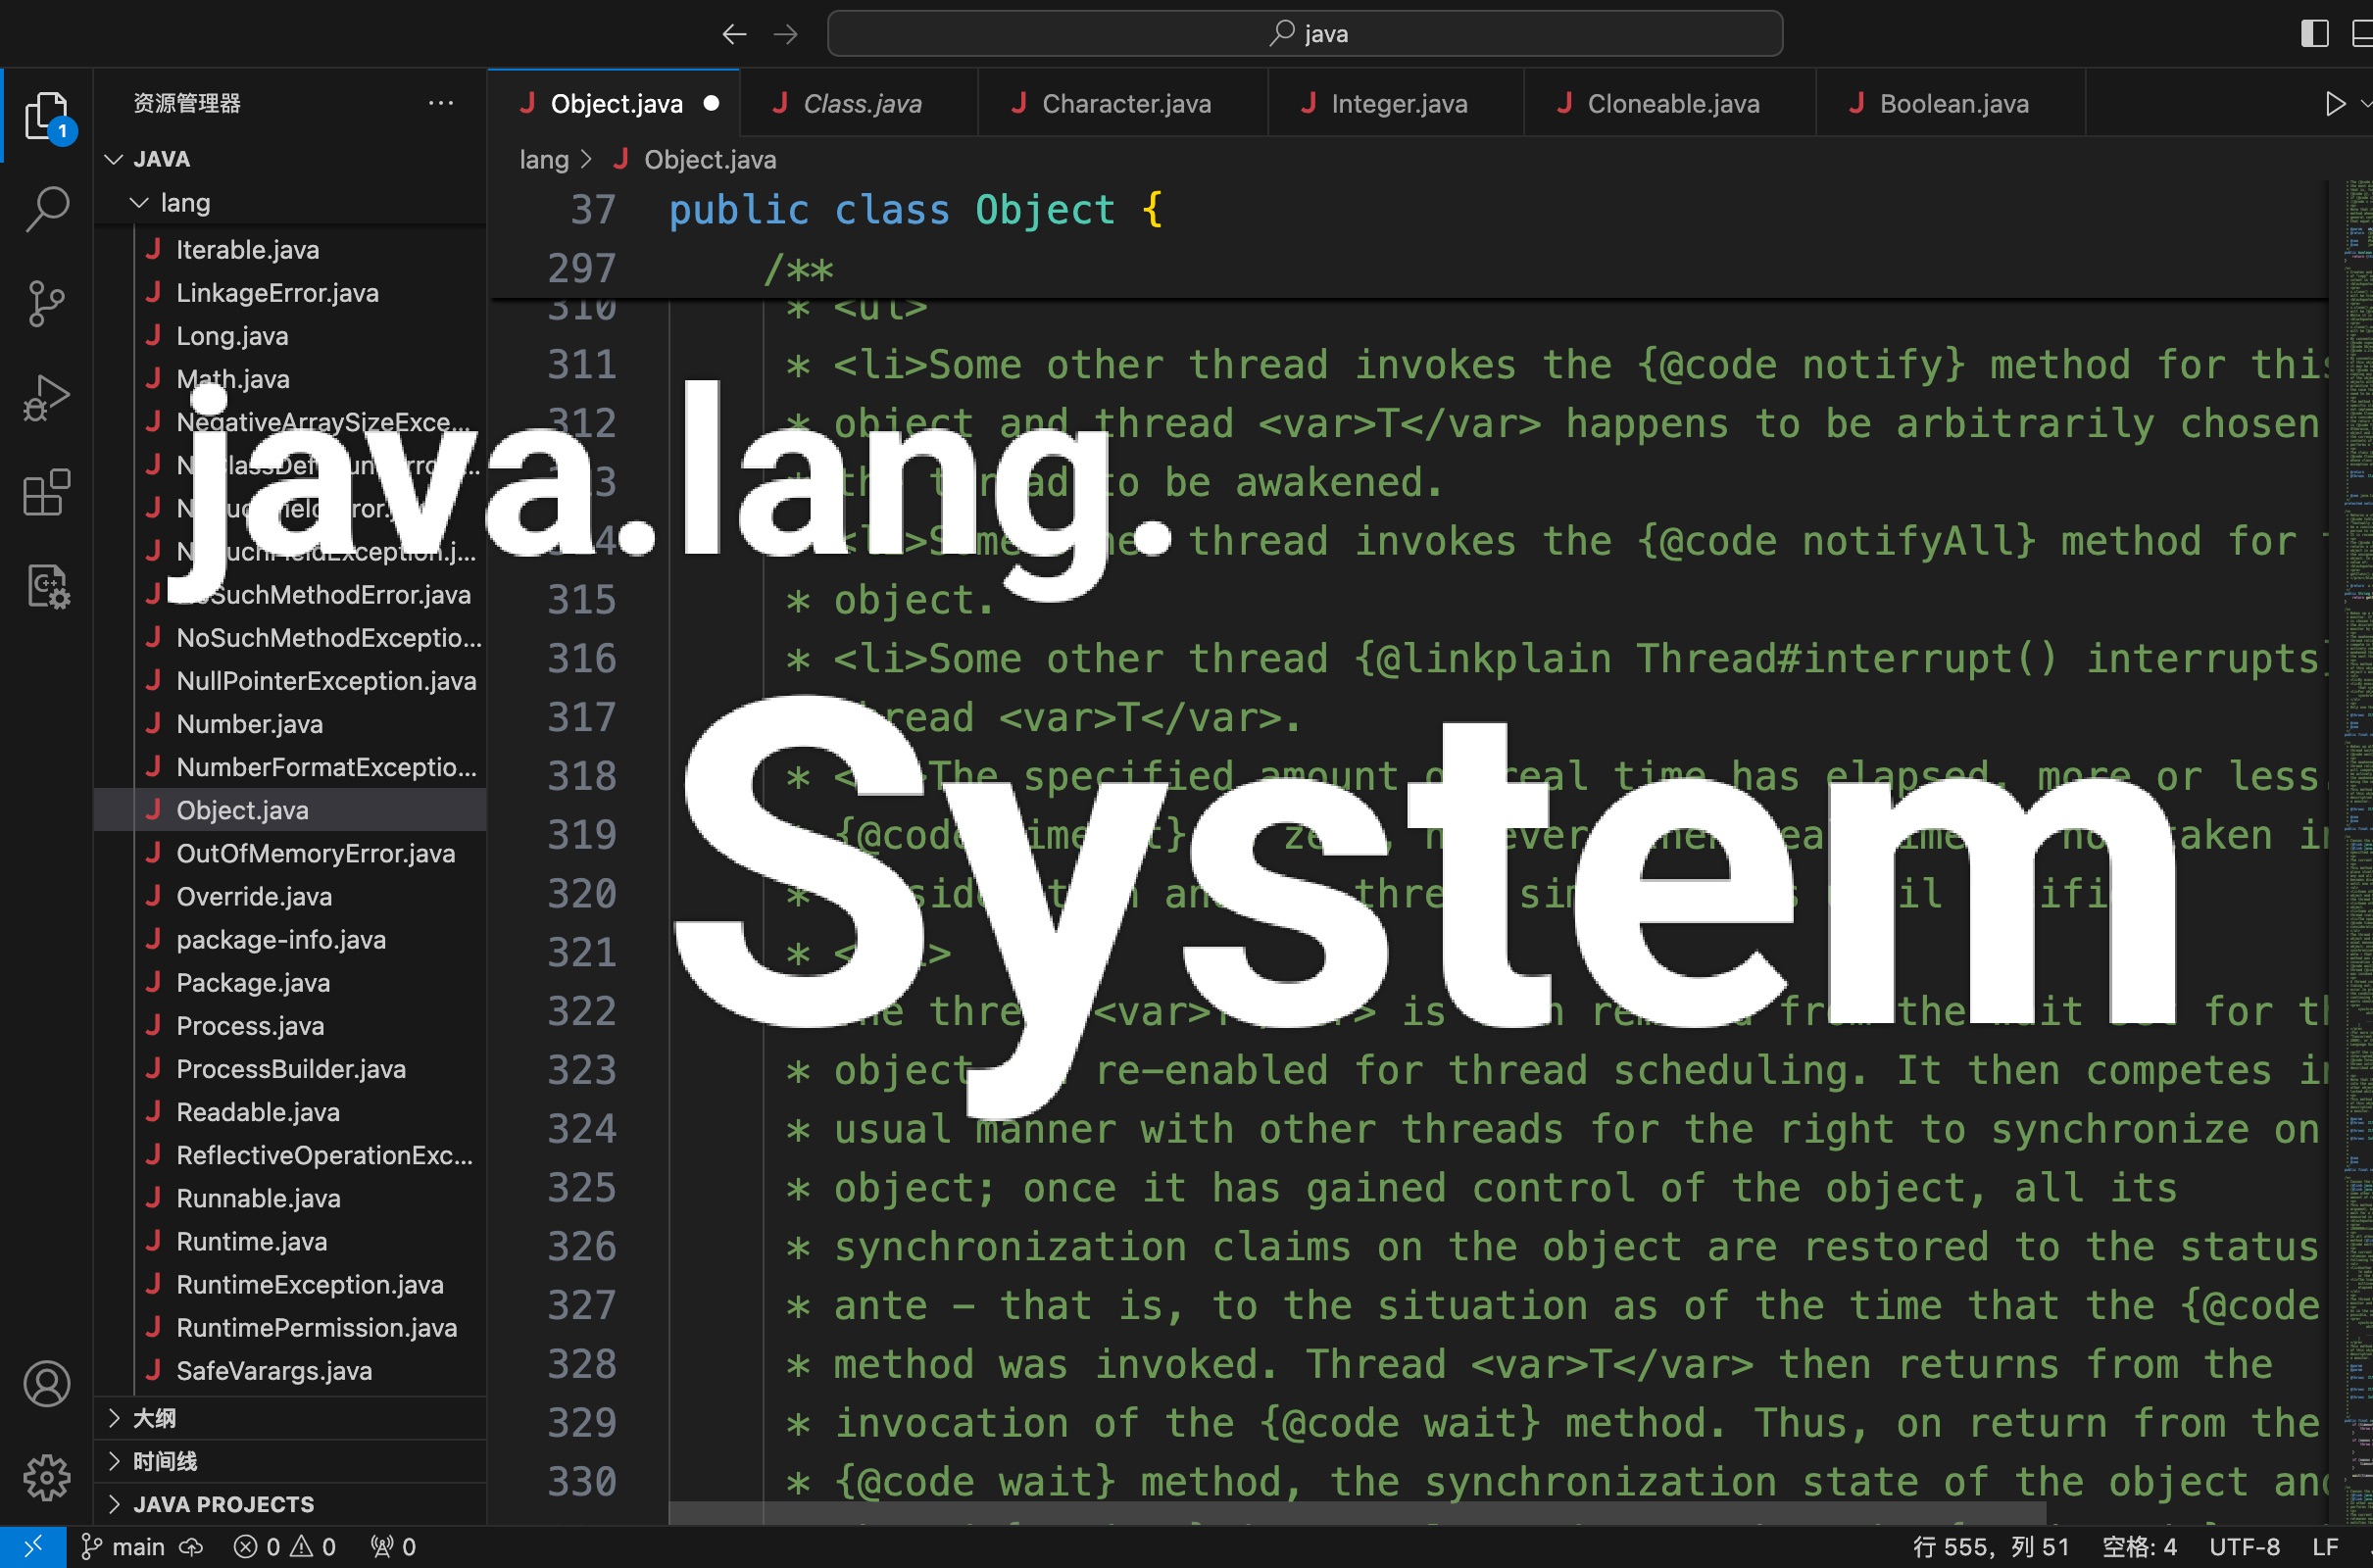2373x1568 pixels.
Task: Open ProcessBuilder.java file
Action: pos(290,1069)
